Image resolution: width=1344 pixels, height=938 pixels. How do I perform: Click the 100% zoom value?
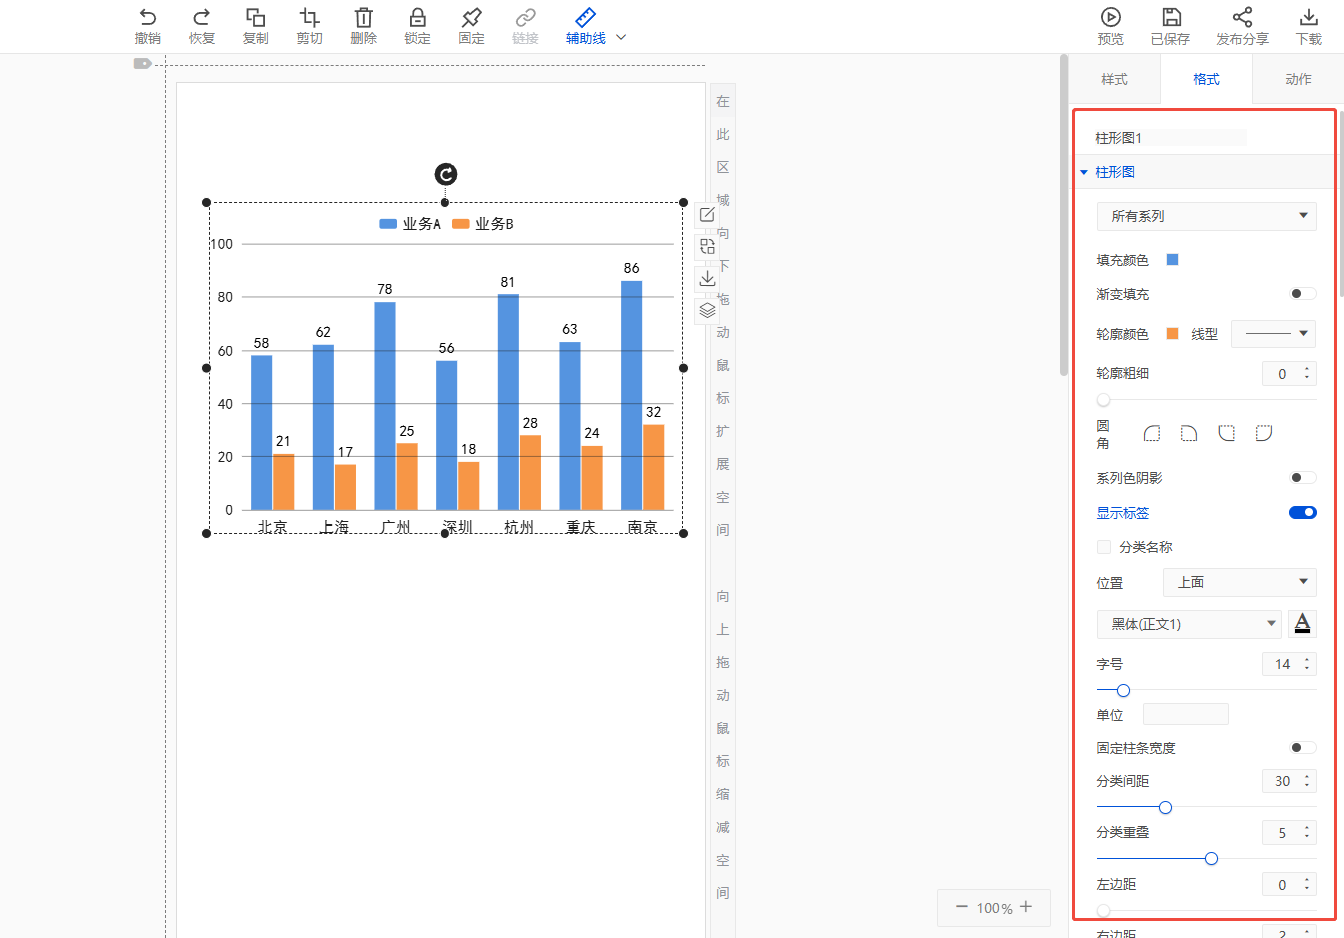(994, 908)
